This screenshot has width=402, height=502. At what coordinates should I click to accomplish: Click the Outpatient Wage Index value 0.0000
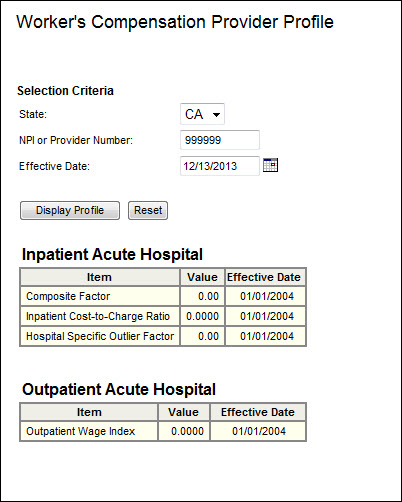[187, 431]
